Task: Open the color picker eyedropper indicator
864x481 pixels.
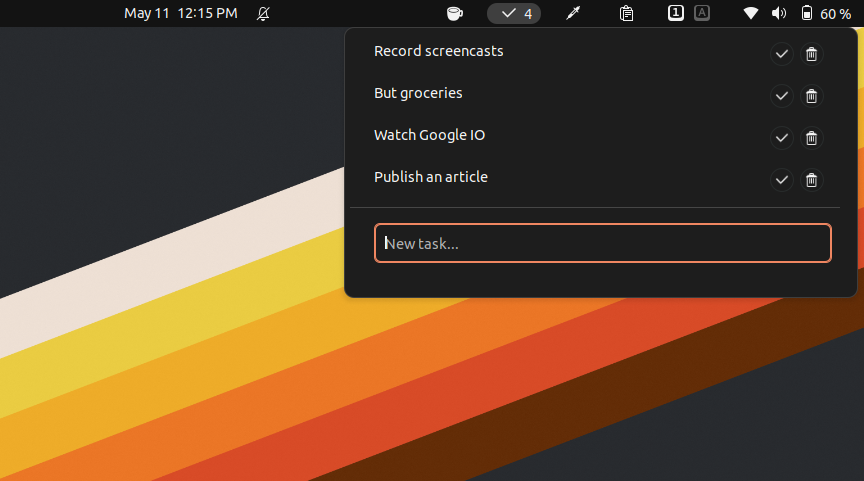Action: 573,13
